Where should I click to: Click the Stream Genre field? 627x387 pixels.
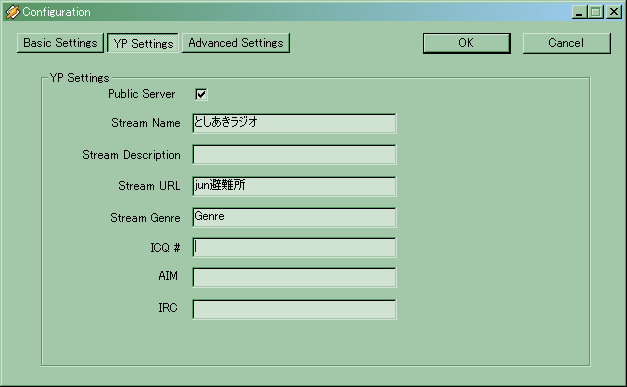(294, 217)
